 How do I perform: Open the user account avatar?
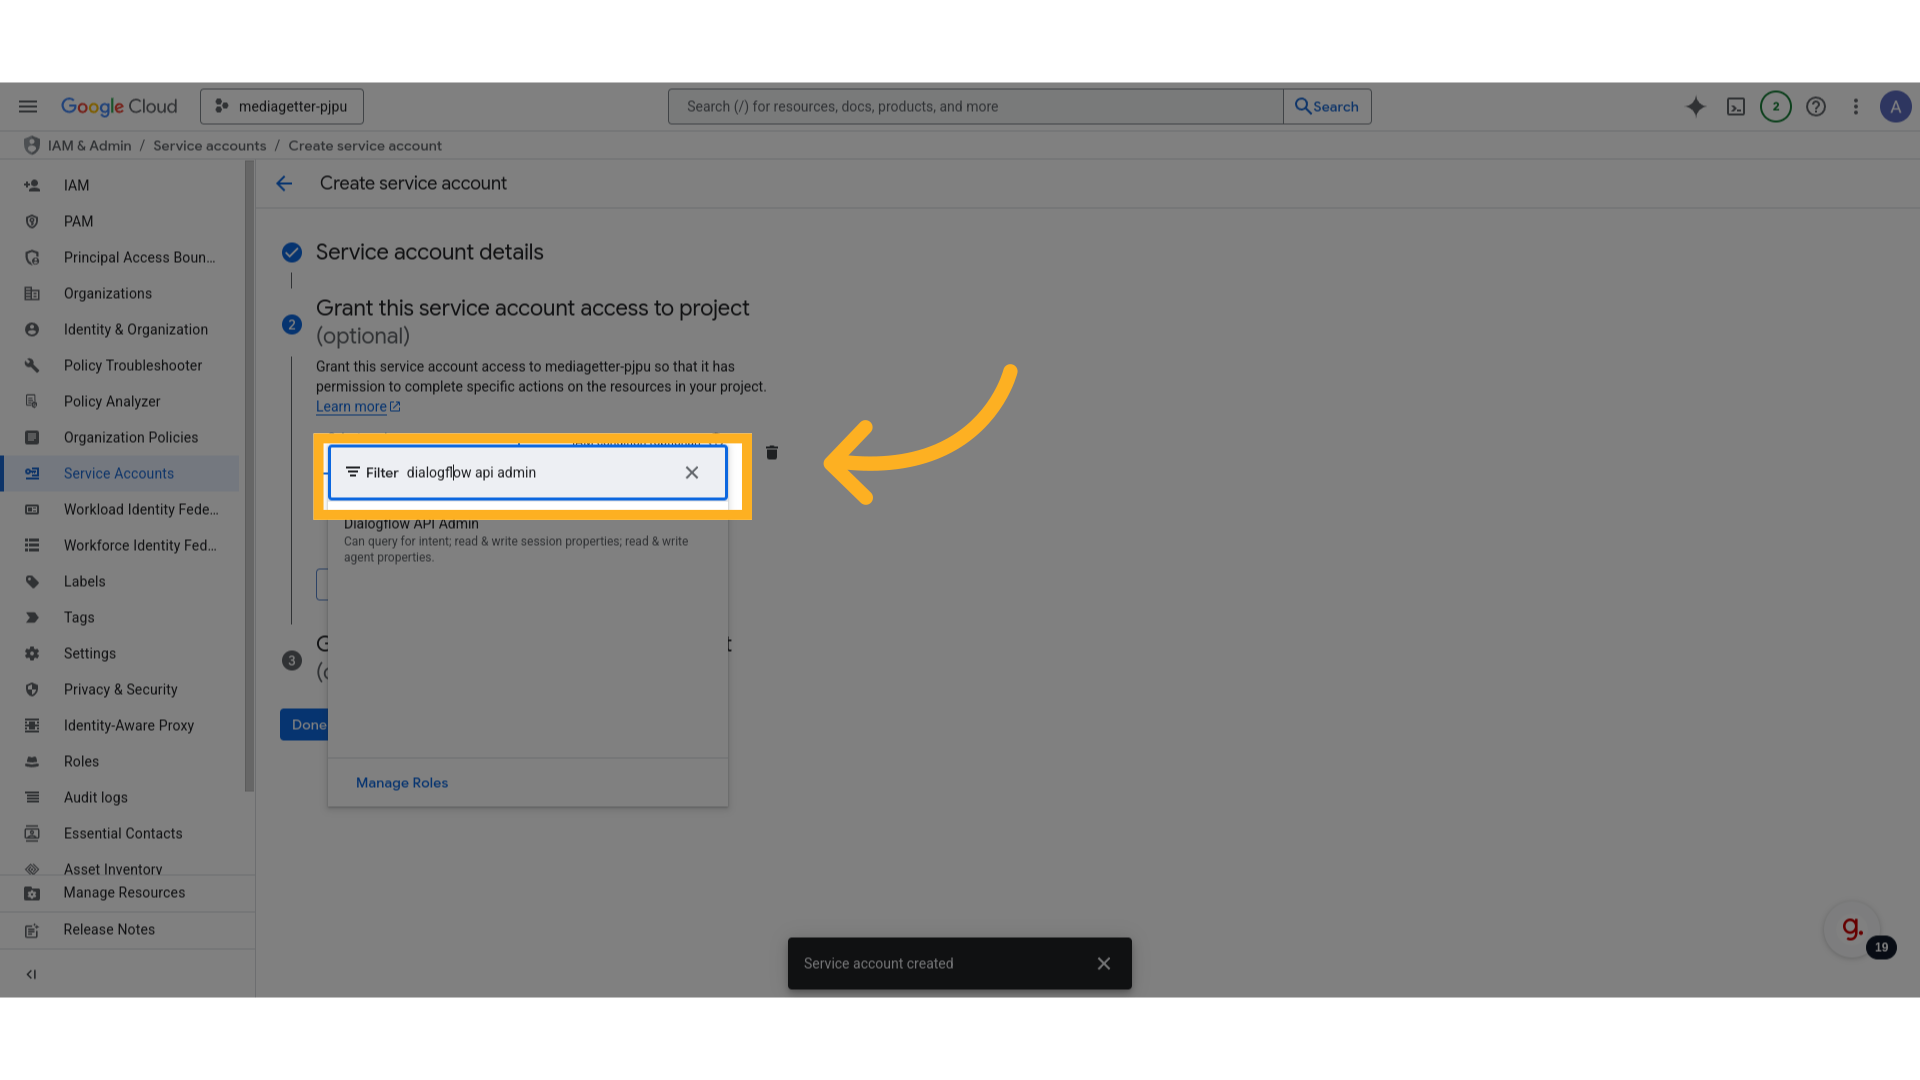1895,106
